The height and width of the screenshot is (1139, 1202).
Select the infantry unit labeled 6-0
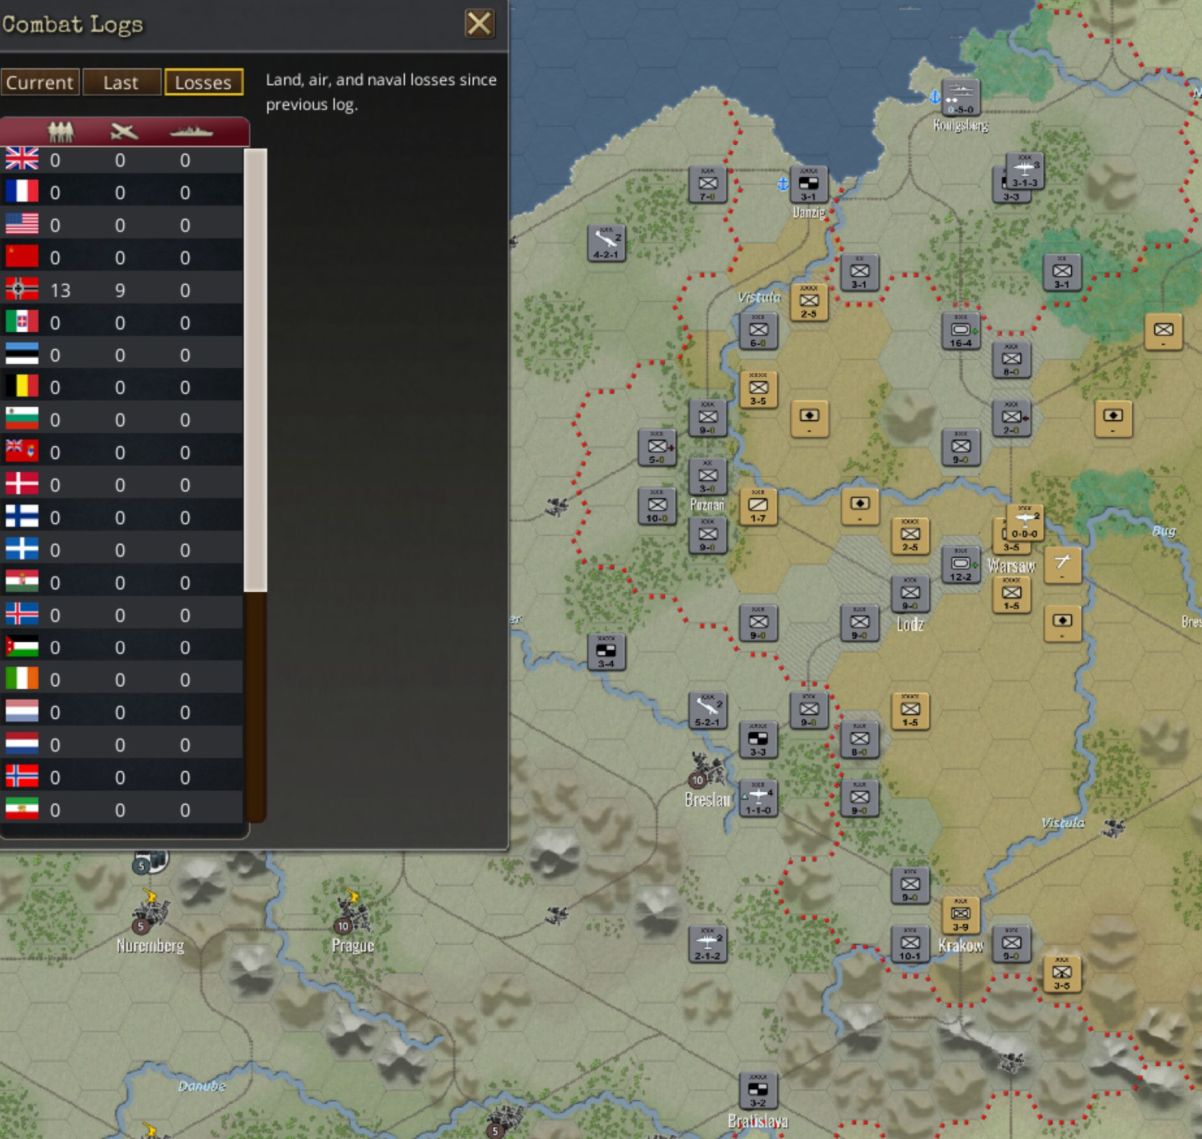point(758,331)
